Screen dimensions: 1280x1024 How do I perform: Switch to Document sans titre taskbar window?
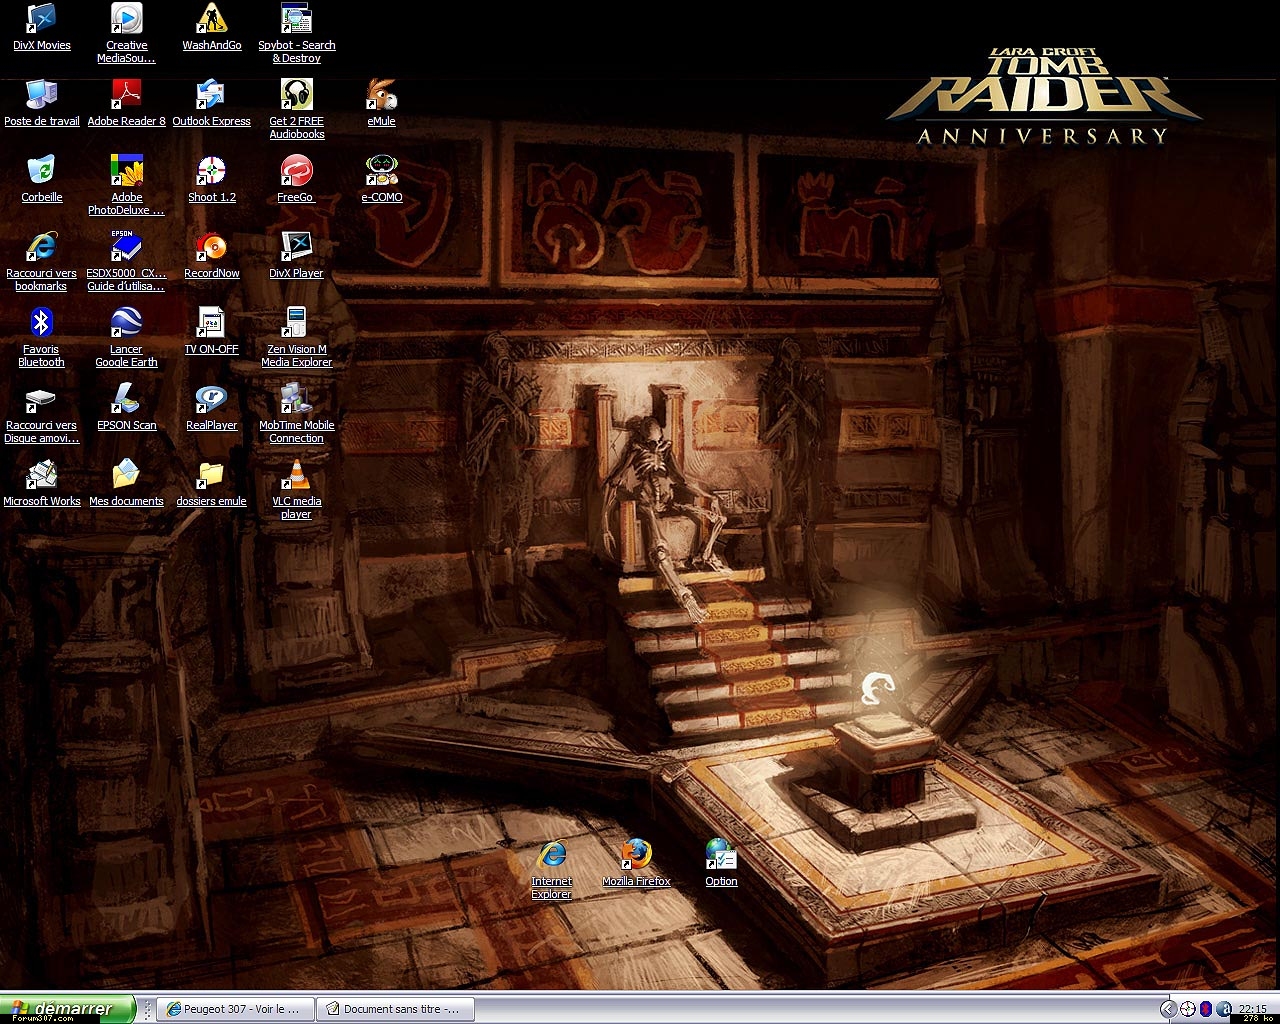tap(396, 1009)
